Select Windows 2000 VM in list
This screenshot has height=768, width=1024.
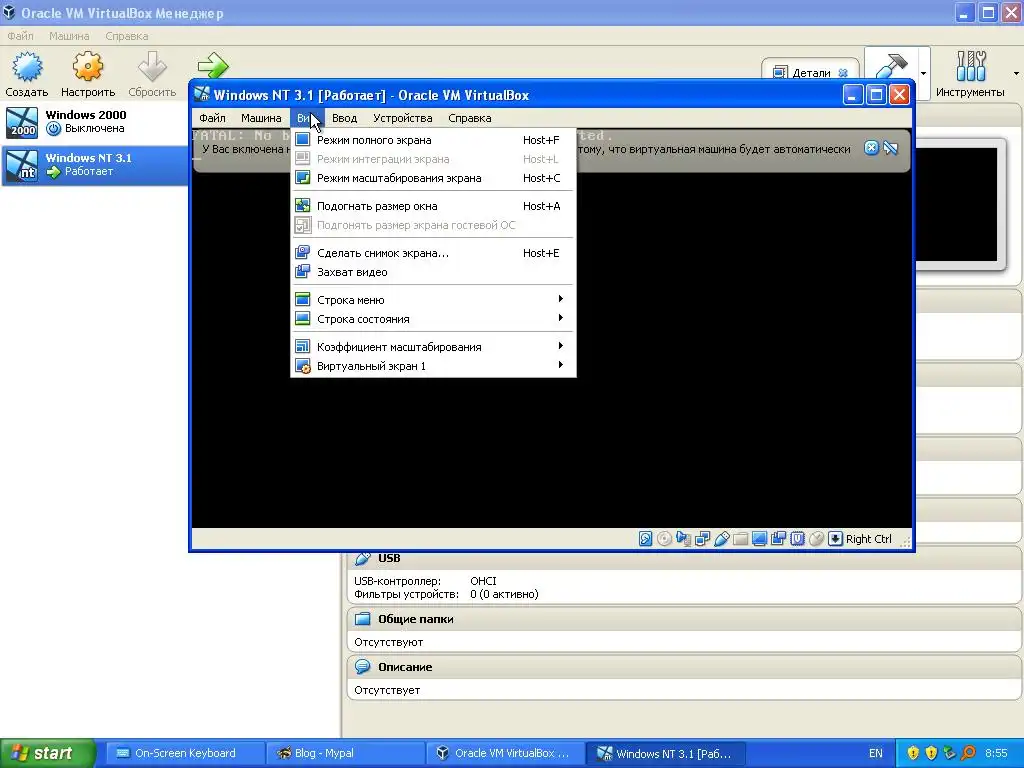point(95,122)
